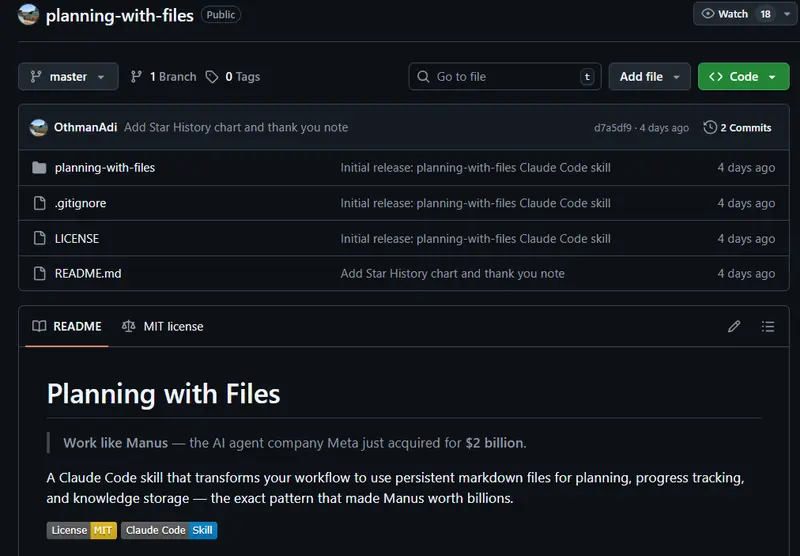Open the README outline list icon
Viewport: 800px width, 556px height.
pos(768,326)
